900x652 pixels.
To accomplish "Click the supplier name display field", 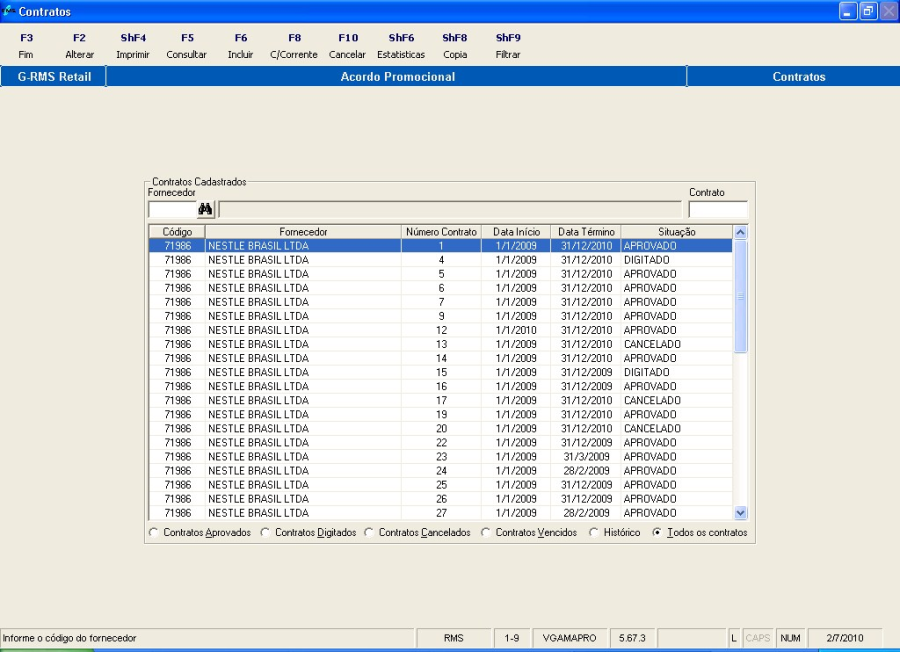I will (450, 209).
